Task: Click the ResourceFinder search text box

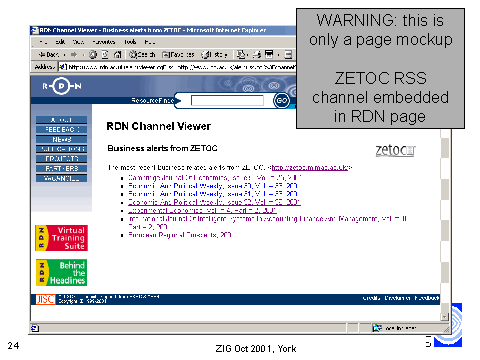Action: tap(227, 100)
